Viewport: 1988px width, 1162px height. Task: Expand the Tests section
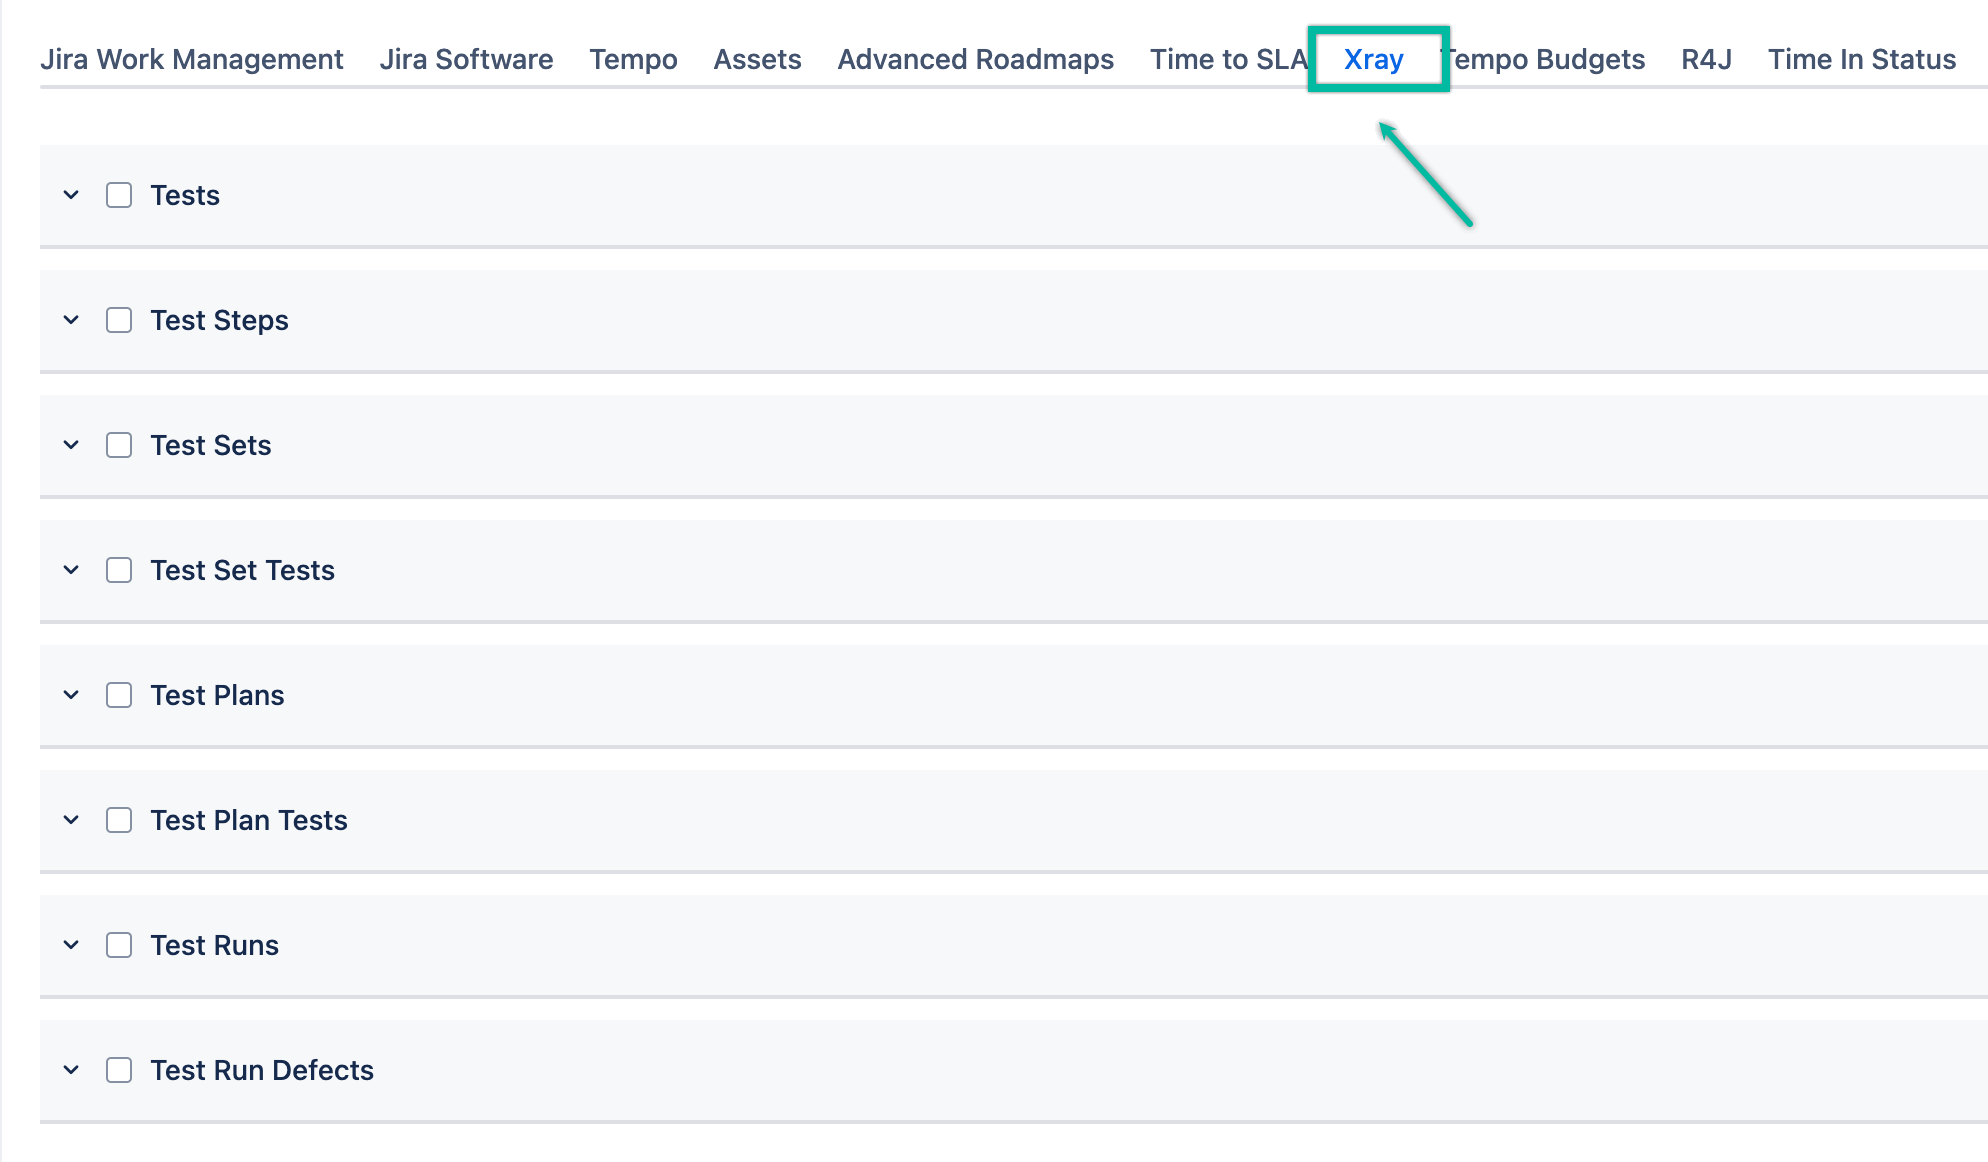pos(70,195)
